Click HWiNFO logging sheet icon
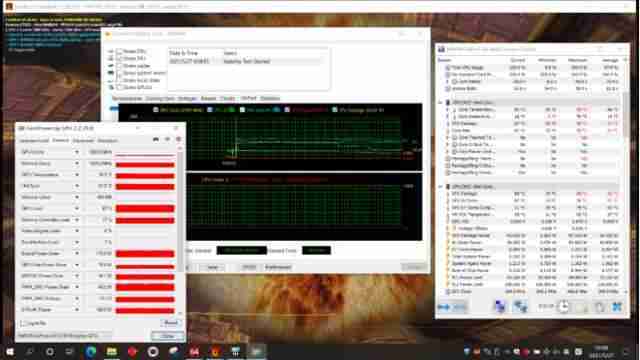This screenshot has height=360, width=640. [581, 307]
